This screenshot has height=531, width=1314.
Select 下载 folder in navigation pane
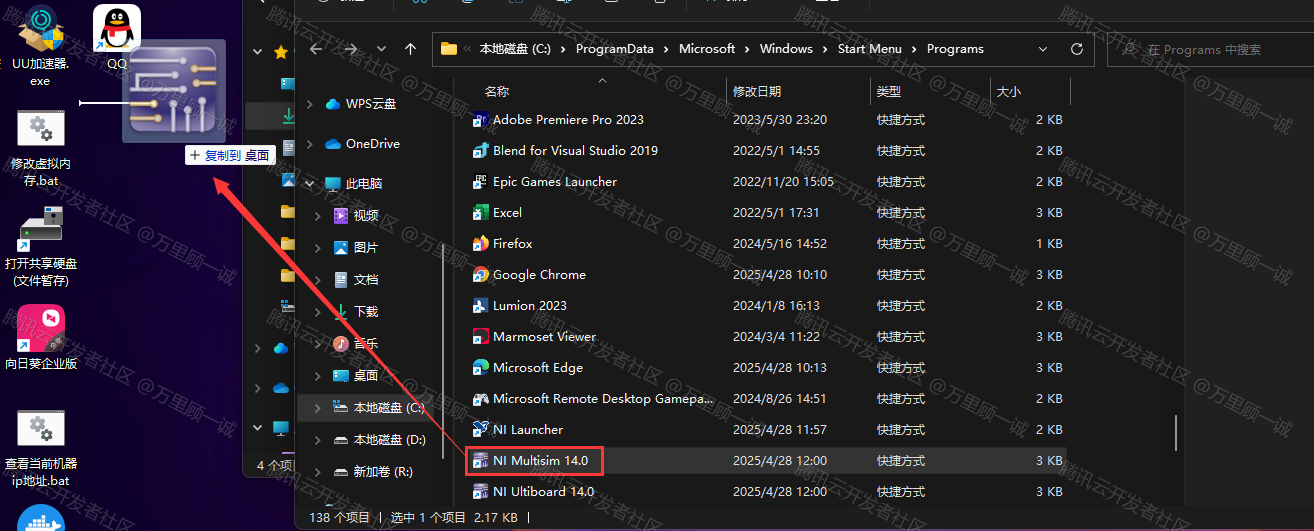(x=365, y=312)
